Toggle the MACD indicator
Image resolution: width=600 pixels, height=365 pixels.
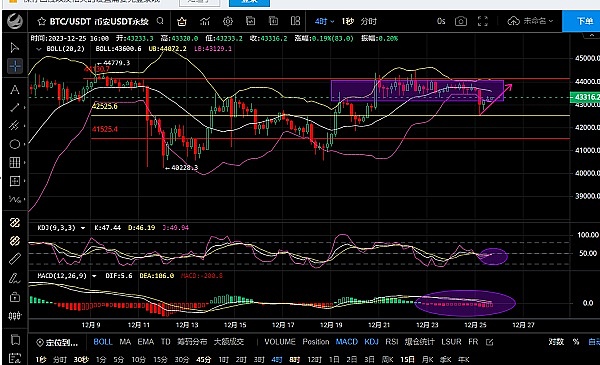pos(347,342)
